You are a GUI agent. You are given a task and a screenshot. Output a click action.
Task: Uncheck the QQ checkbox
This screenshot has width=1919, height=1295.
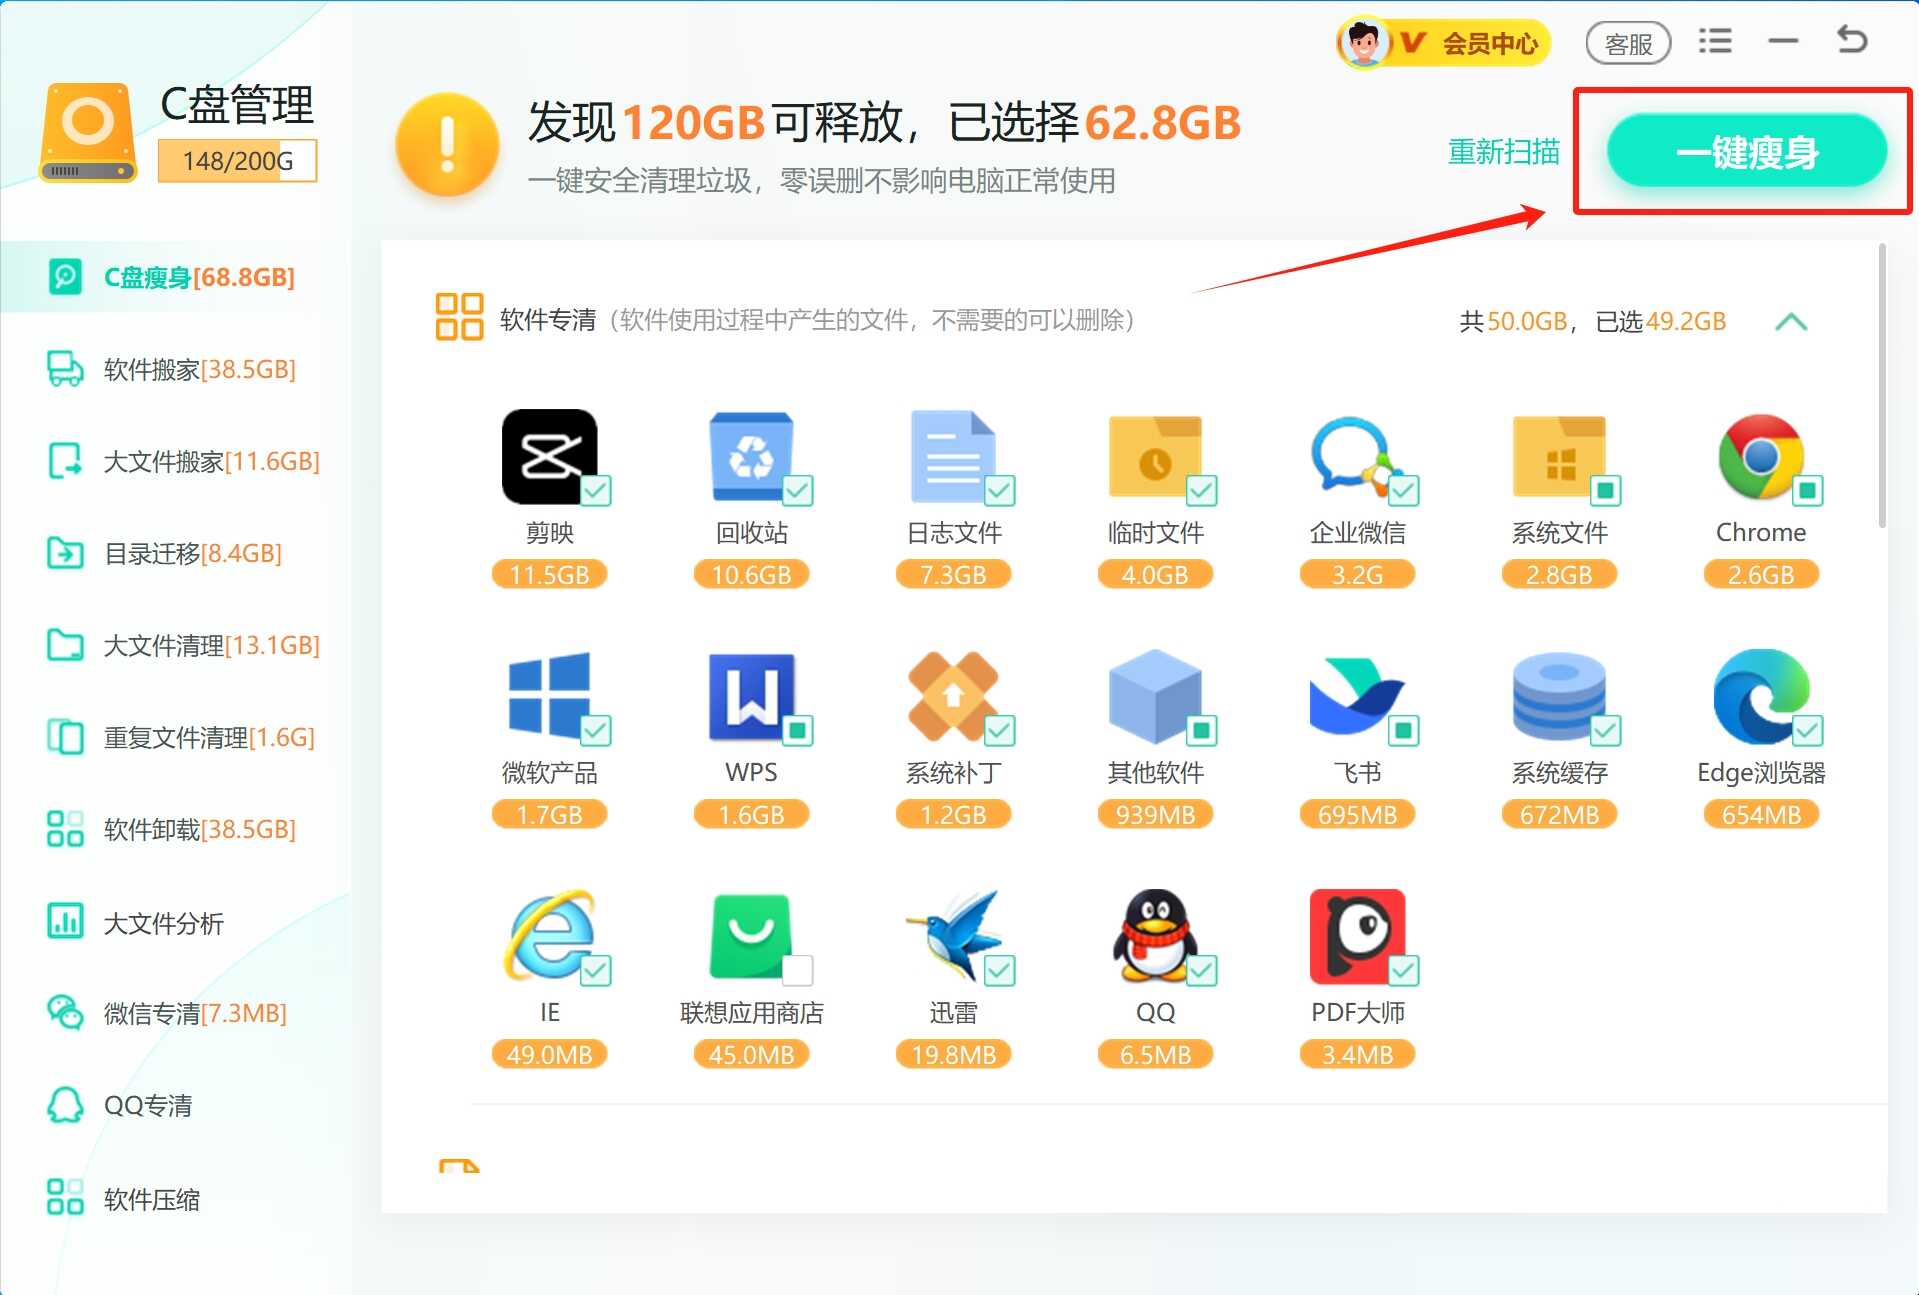click(1202, 971)
